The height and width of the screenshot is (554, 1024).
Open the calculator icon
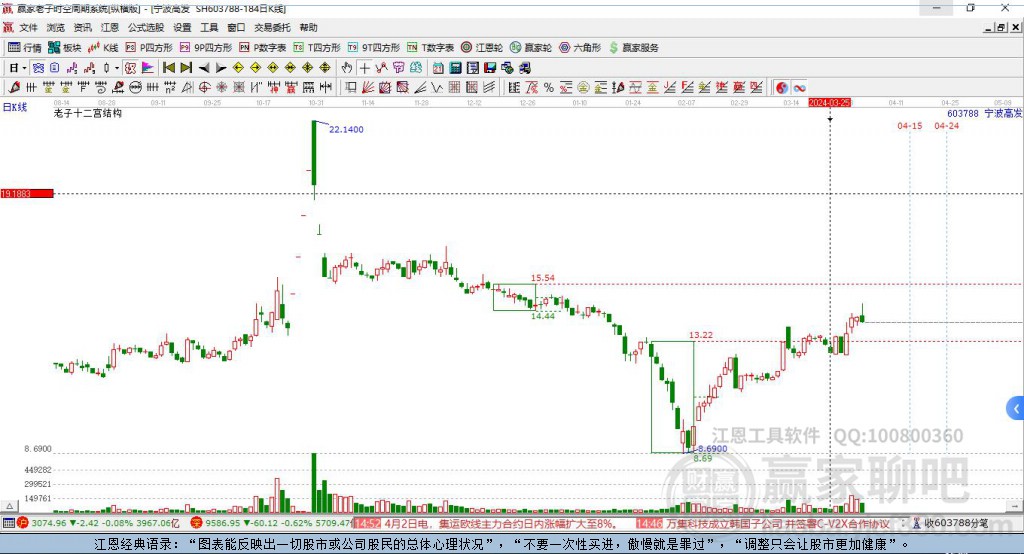point(456,68)
